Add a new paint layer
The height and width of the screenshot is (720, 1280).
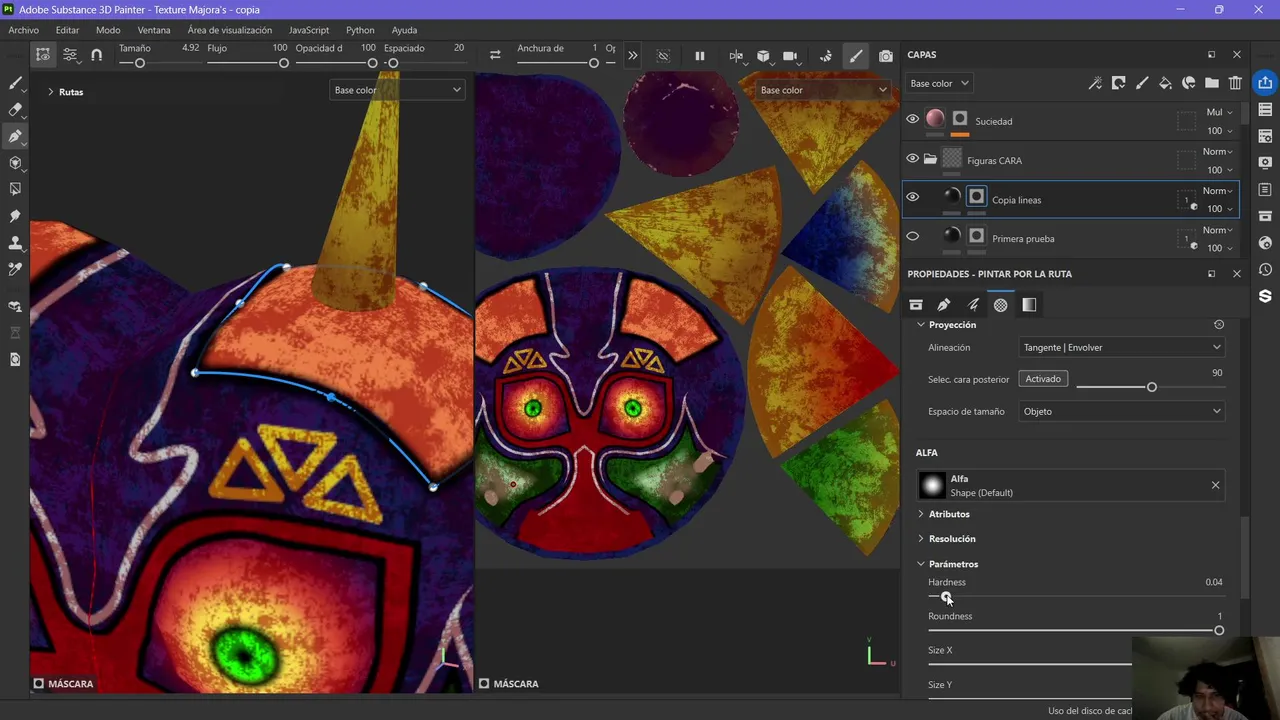click(1142, 83)
